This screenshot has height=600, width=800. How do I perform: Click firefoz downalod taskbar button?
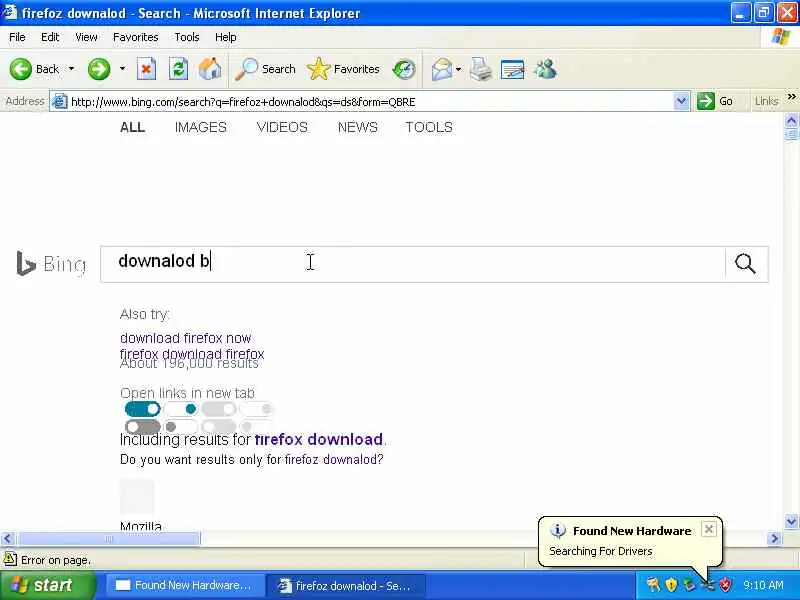pos(345,585)
